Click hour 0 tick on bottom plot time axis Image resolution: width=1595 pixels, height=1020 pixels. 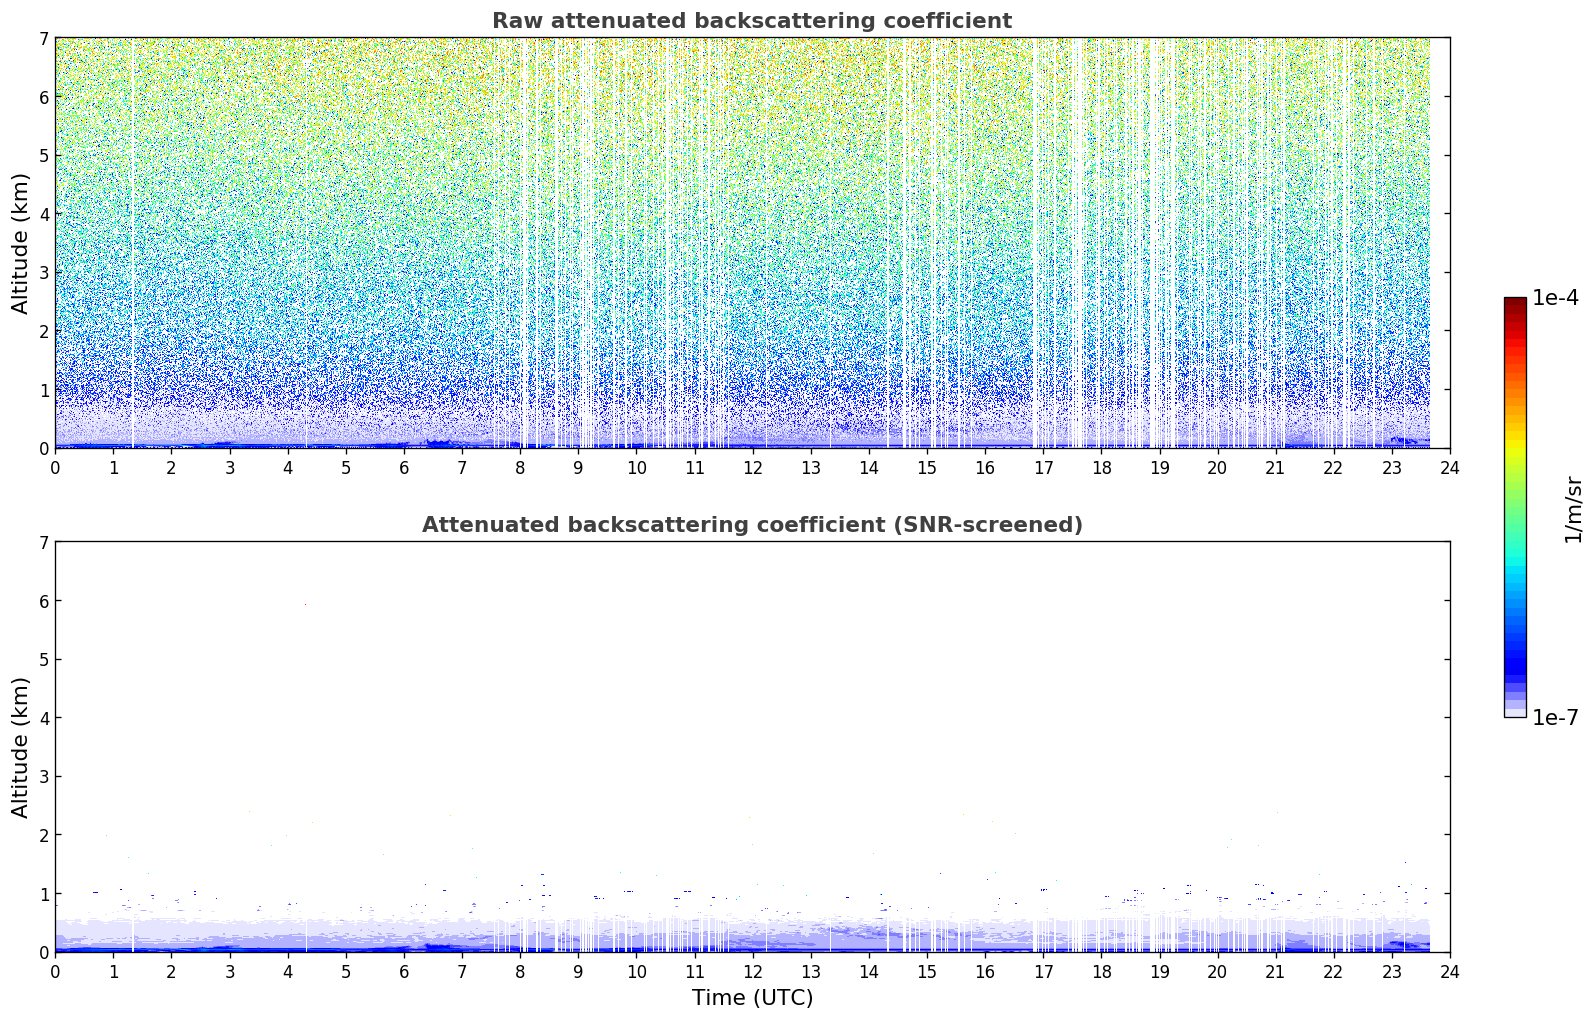coord(55,971)
